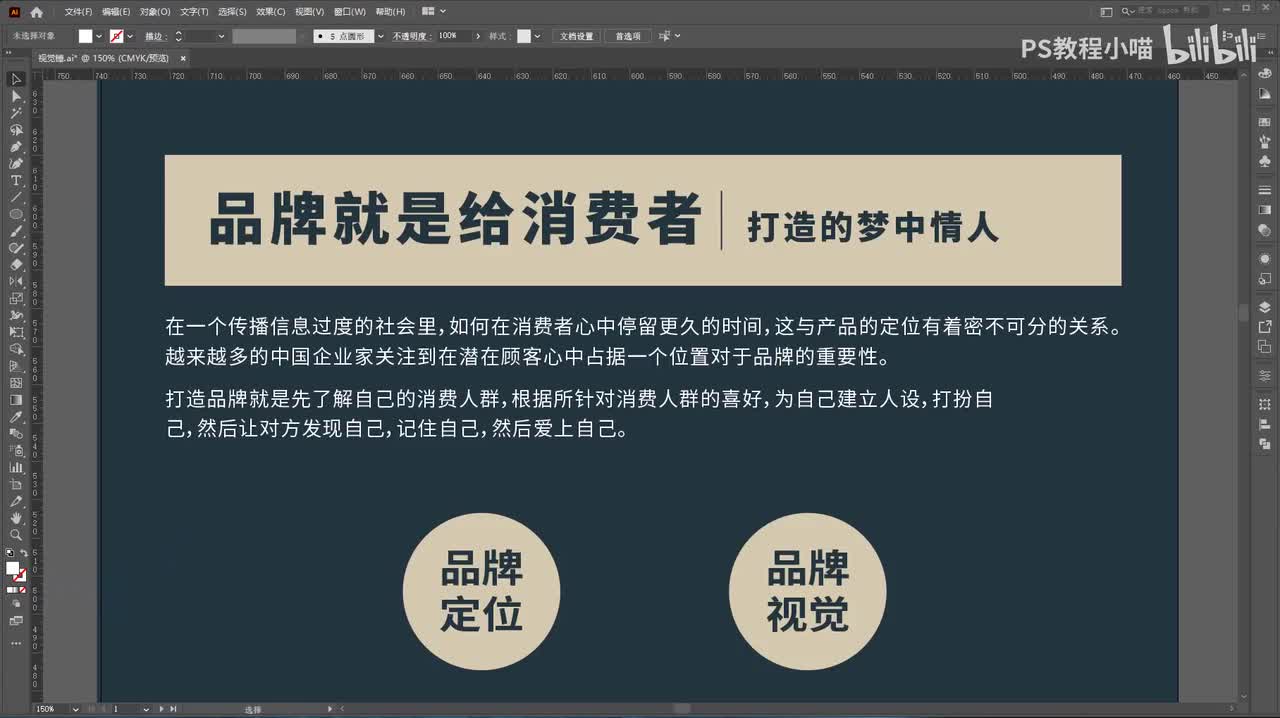Open fill color dropdown in control bar
Viewport: 1280px width, 718px height.
coord(98,36)
